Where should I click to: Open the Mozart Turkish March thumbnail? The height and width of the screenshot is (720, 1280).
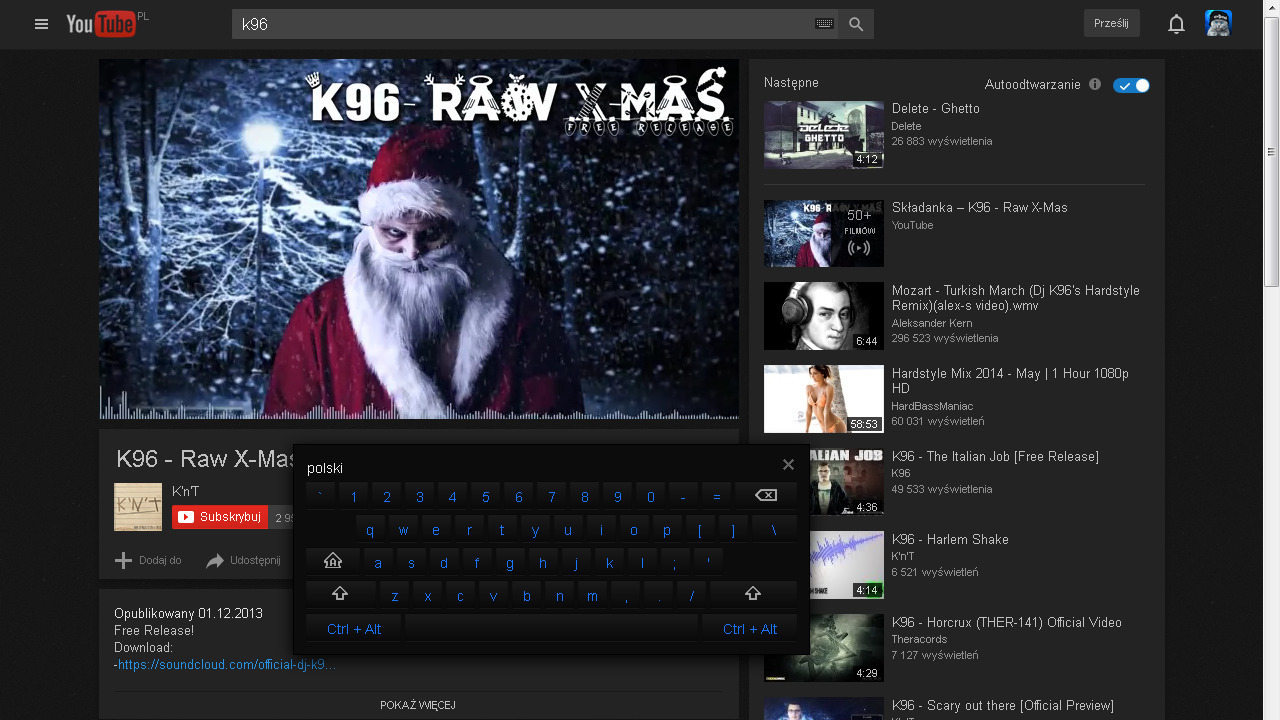824,316
